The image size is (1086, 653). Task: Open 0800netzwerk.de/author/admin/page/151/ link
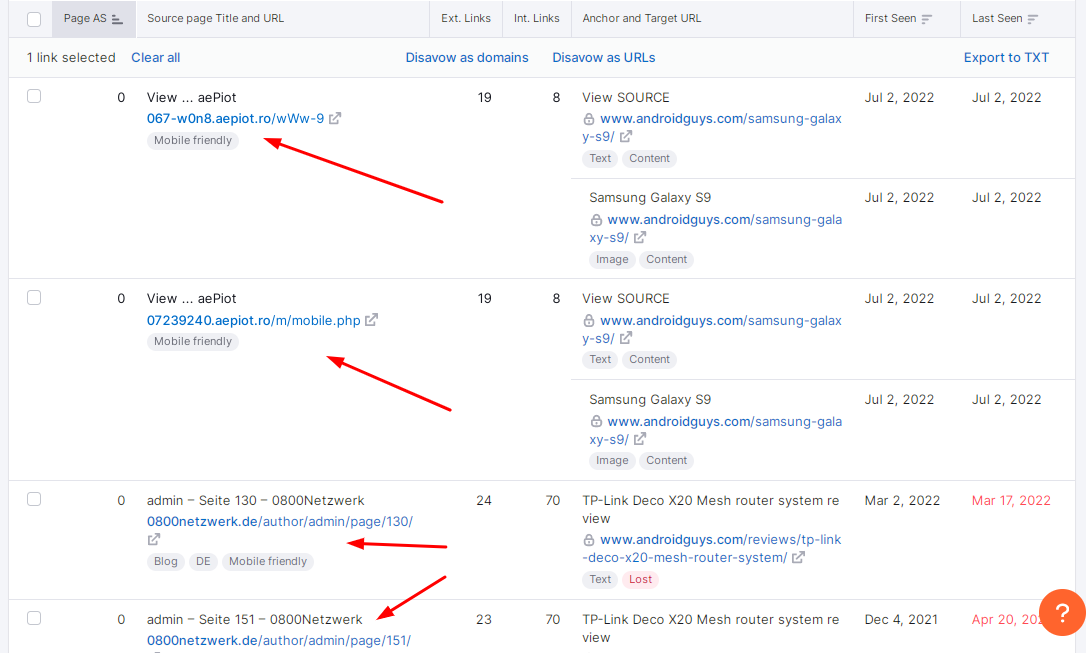[x=278, y=641]
